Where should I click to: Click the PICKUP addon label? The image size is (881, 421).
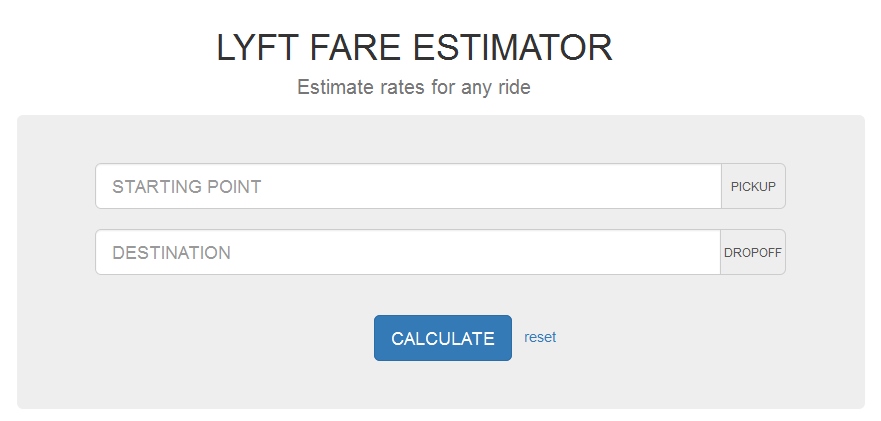point(753,186)
